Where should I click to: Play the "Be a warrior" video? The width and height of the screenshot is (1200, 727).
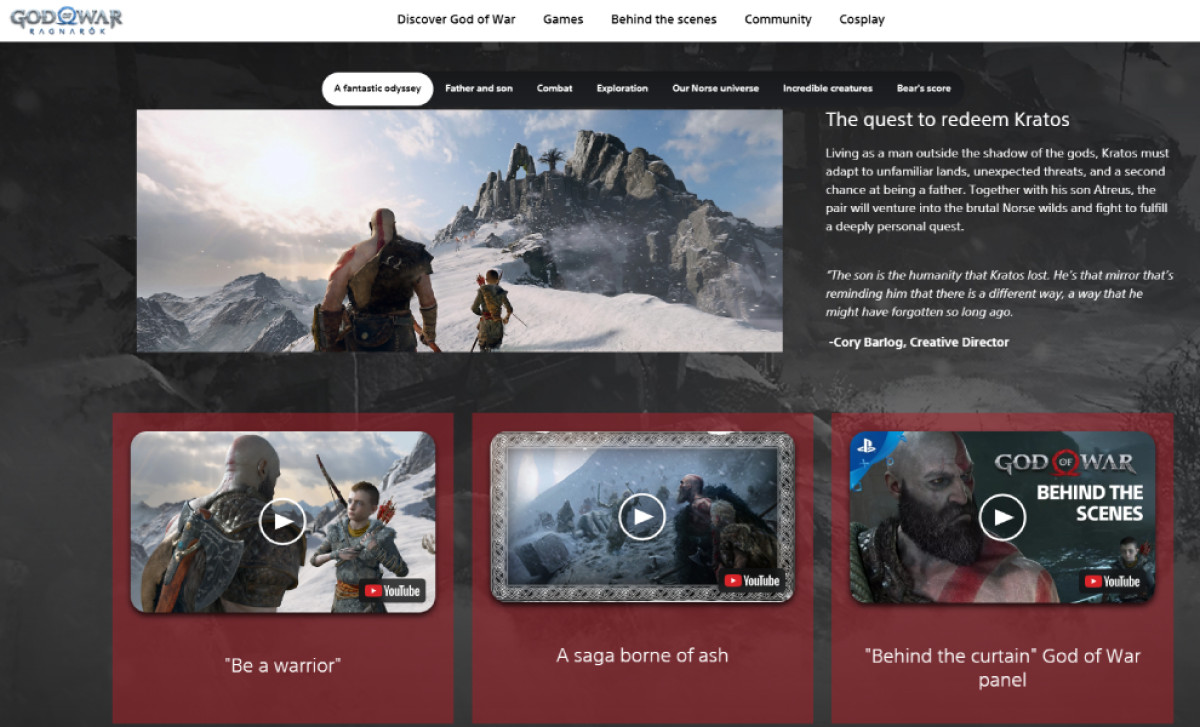283,521
